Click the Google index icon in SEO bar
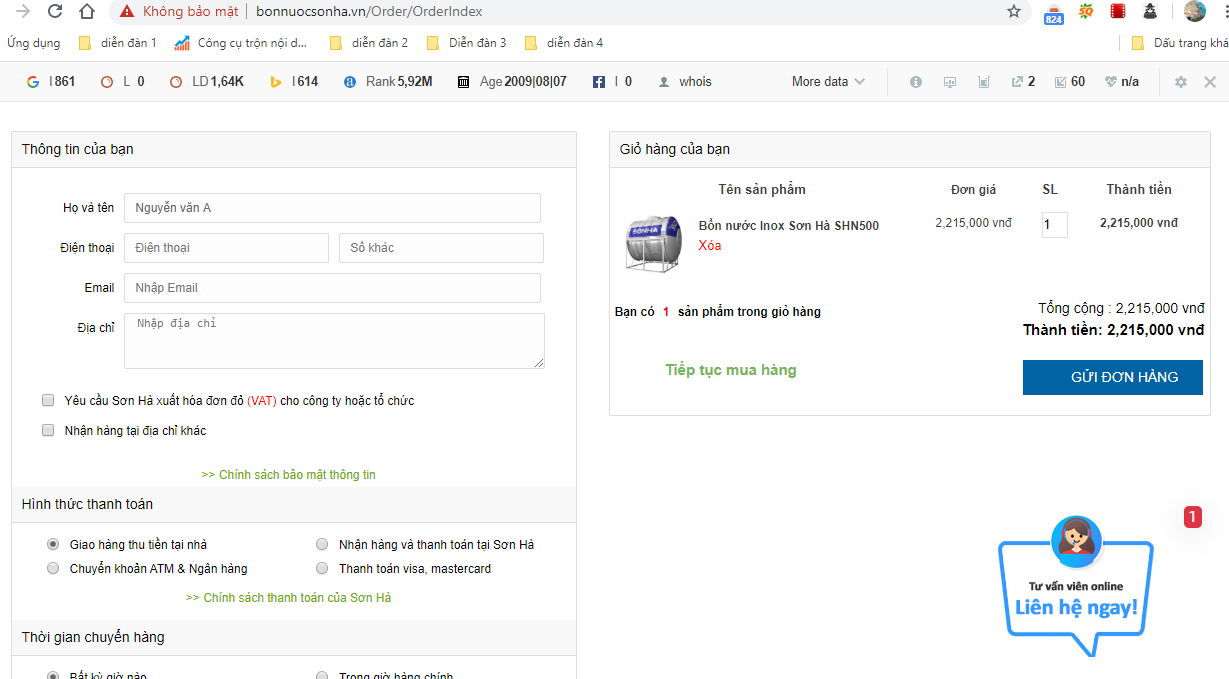 [33, 82]
